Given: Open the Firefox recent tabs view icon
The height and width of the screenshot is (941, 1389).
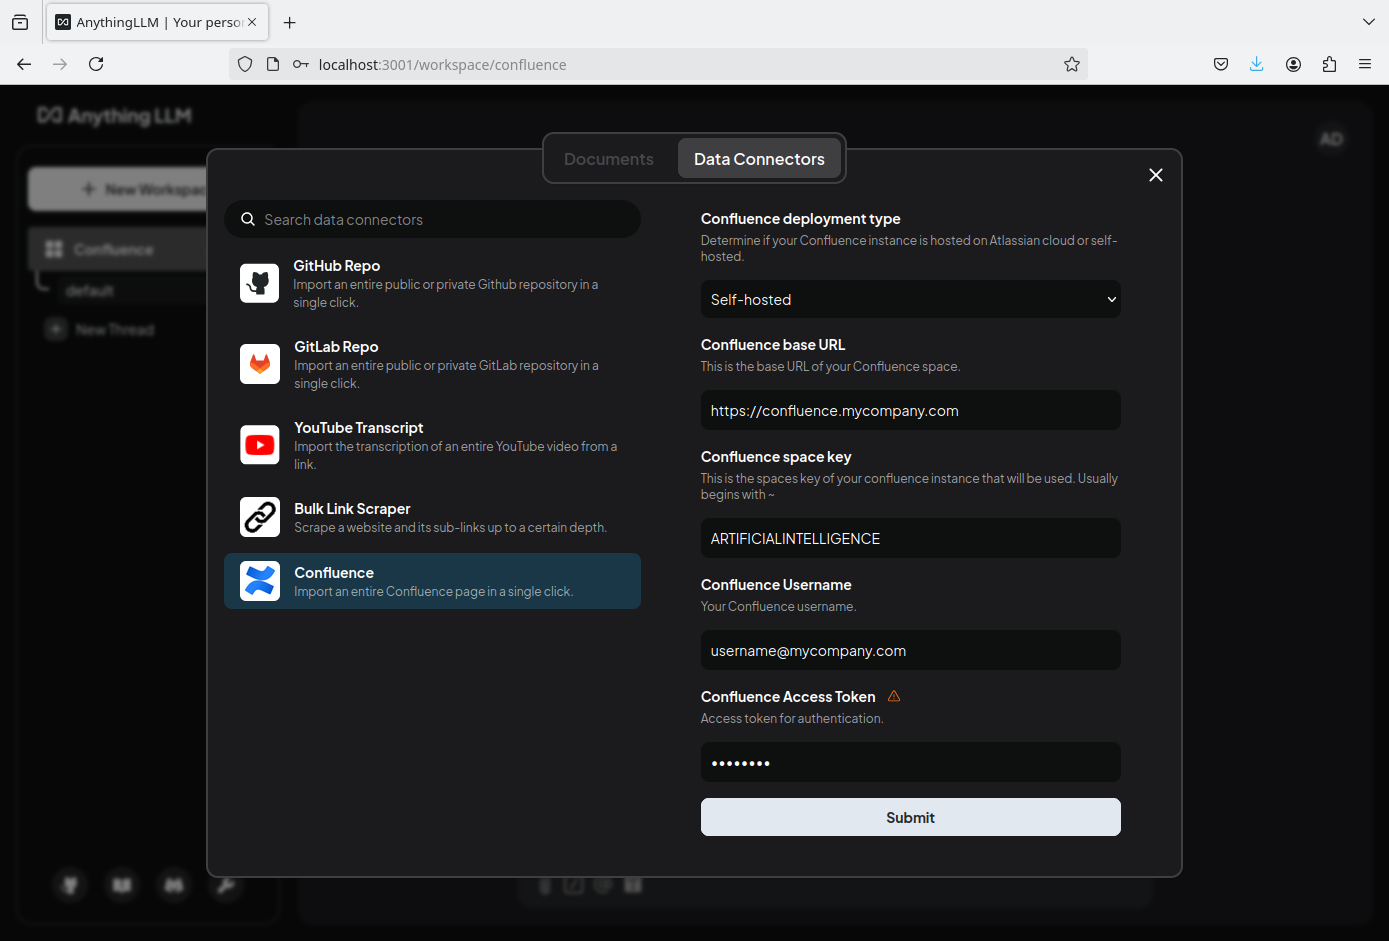Looking at the screenshot, I should pos(20,22).
